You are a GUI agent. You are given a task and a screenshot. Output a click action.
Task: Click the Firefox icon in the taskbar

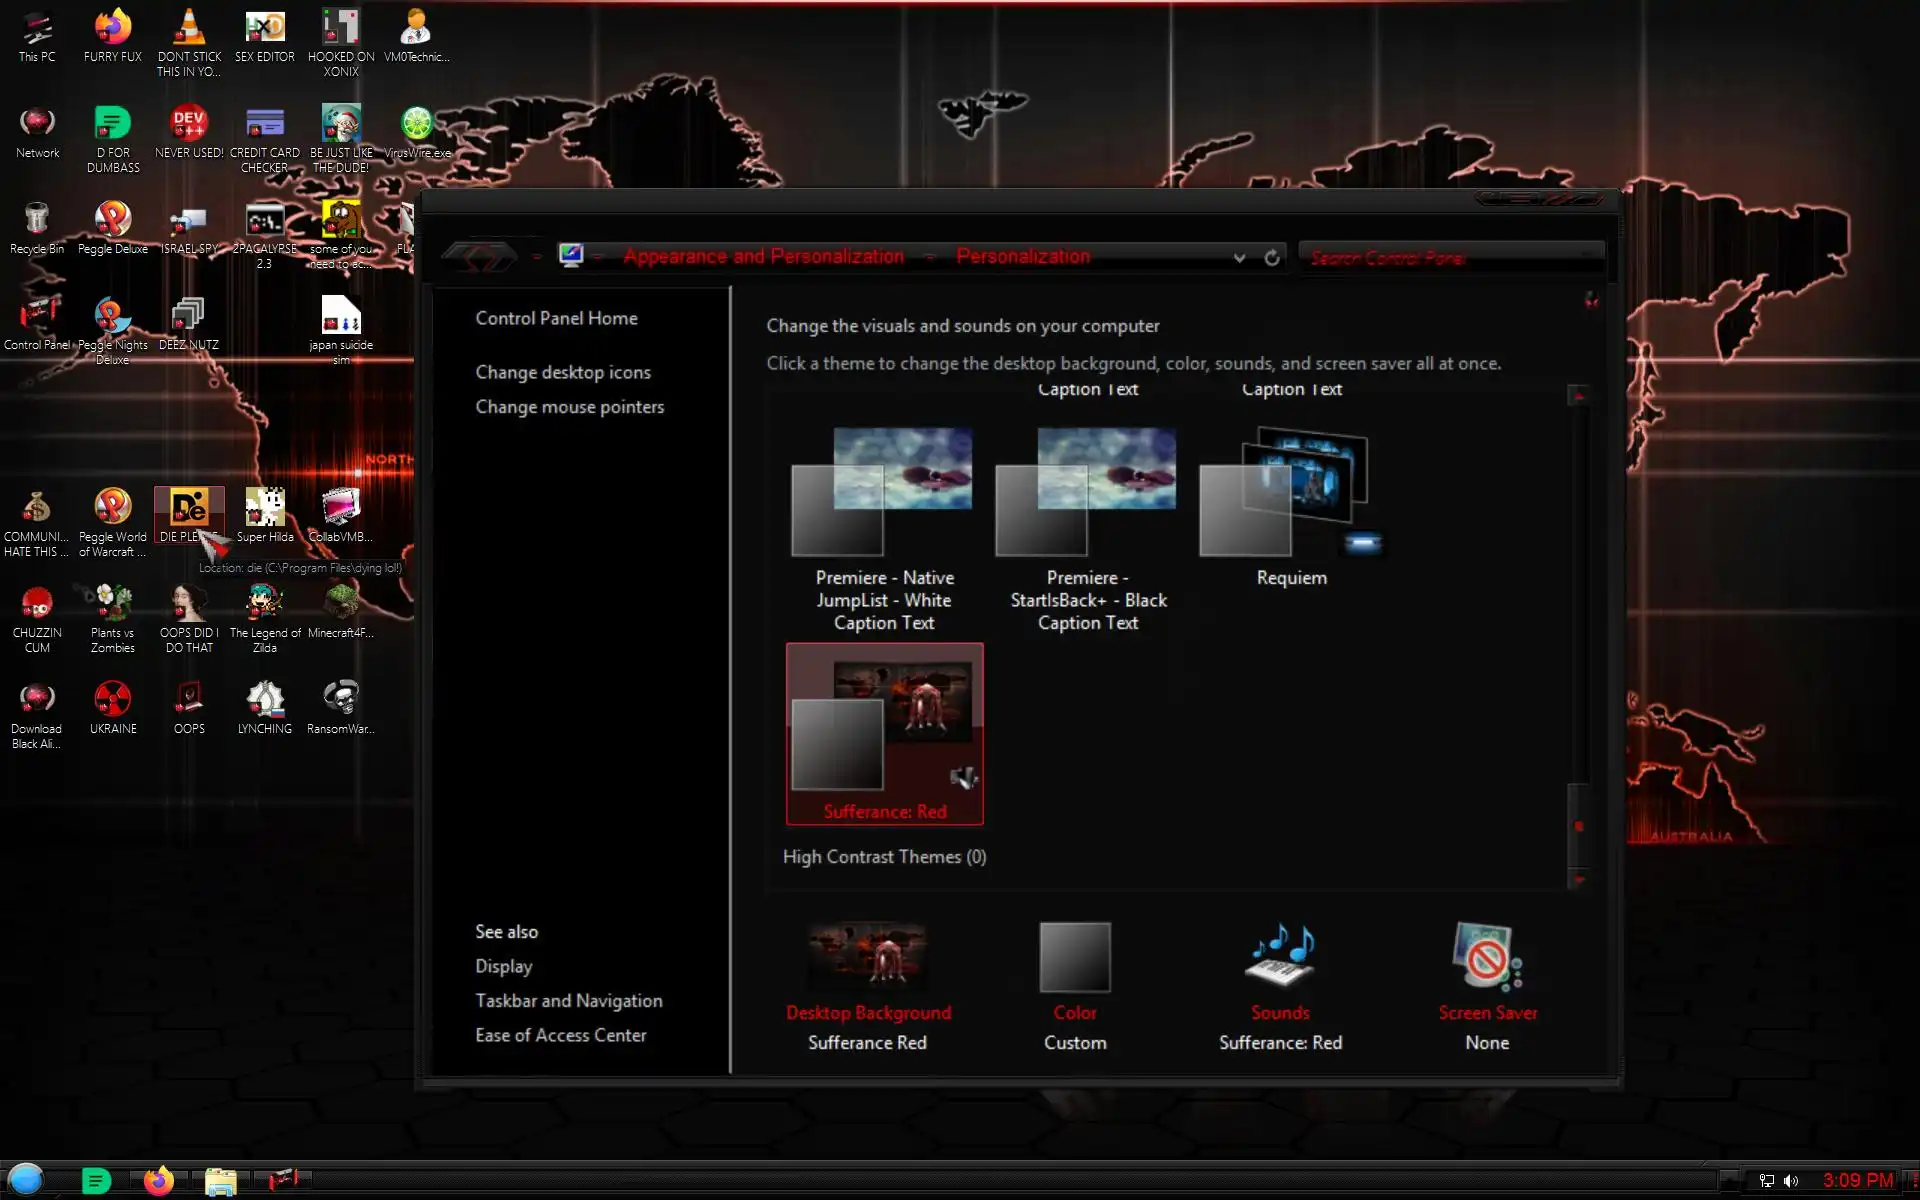point(158,1181)
